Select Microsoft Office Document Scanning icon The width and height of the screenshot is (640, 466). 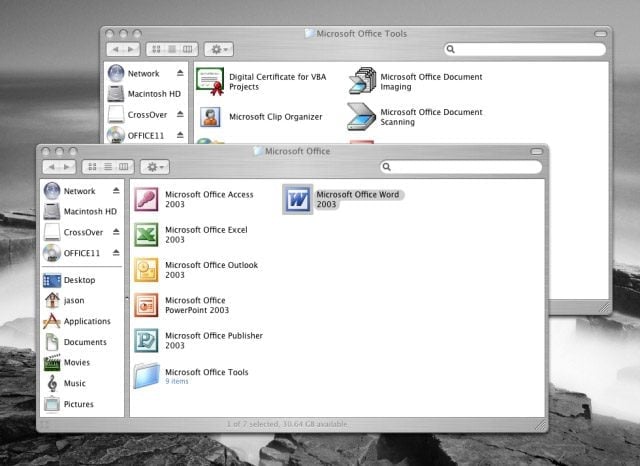[x=361, y=117]
